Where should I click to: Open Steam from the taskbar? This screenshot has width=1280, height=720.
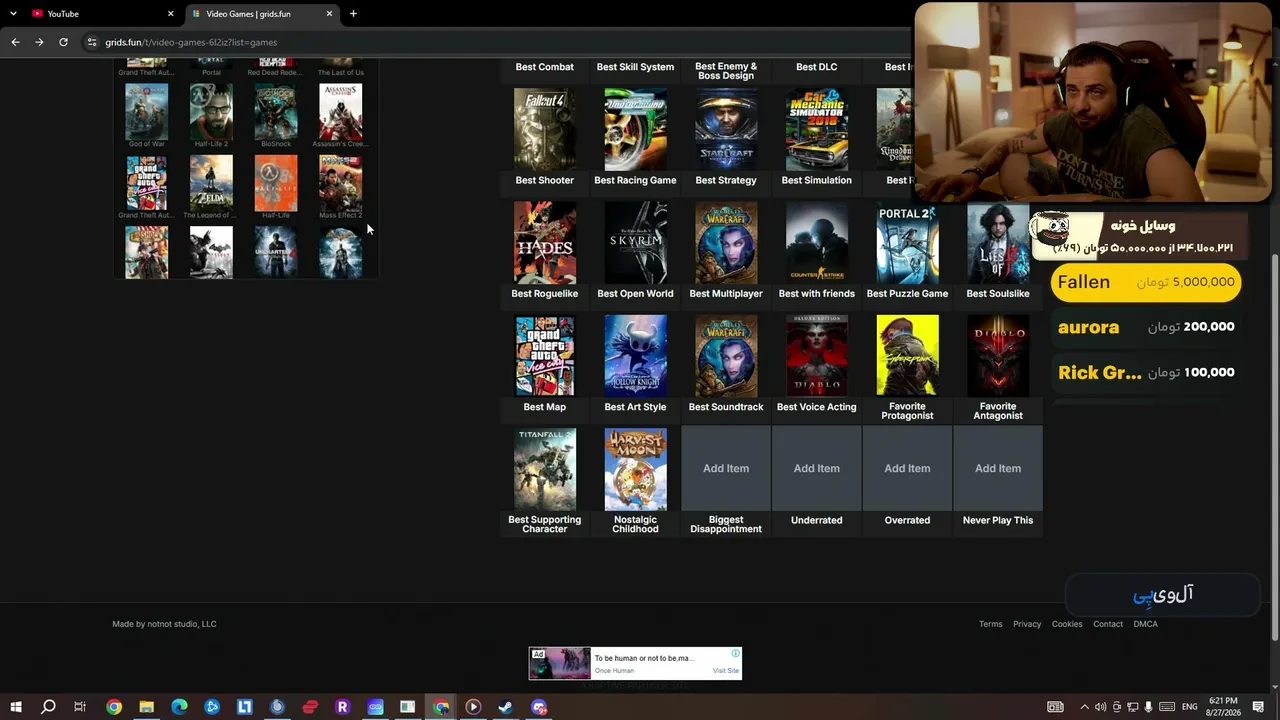pos(506,707)
